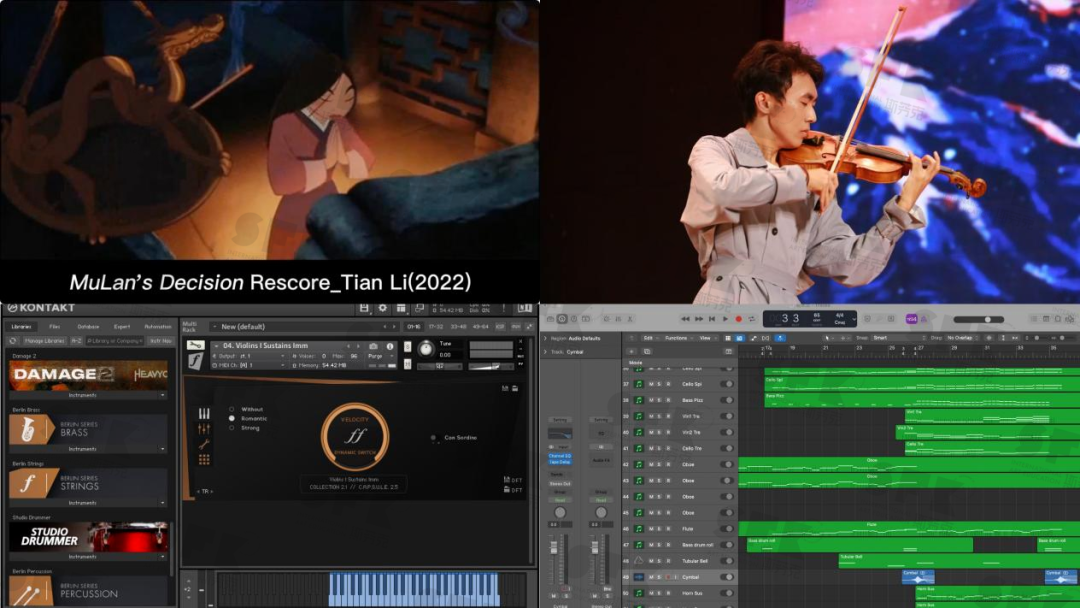Click the Logic rewind button
This screenshot has width=1080, height=608.
[x=685, y=319]
